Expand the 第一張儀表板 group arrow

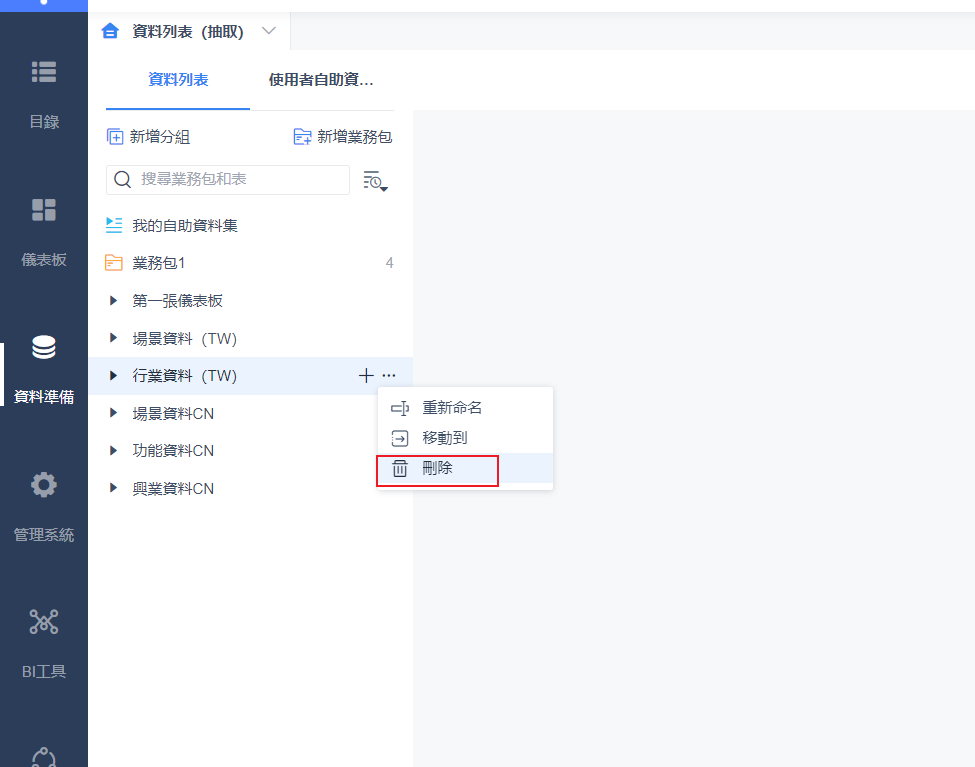coord(113,300)
